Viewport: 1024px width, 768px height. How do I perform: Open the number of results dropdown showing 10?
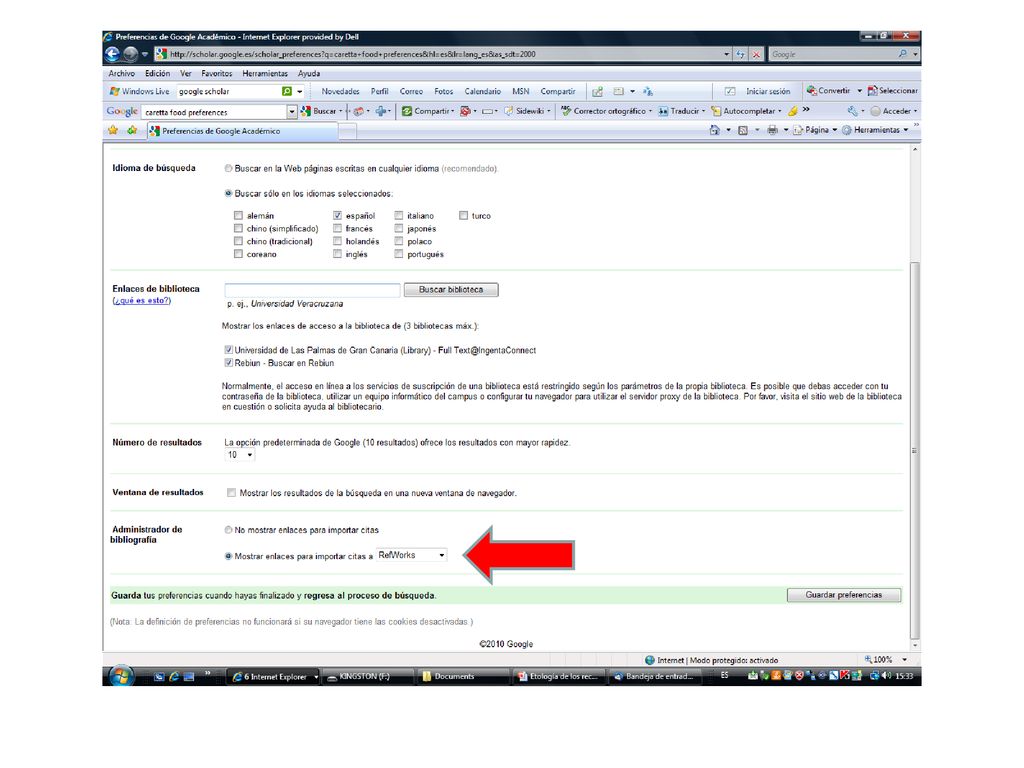coord(240,455)
